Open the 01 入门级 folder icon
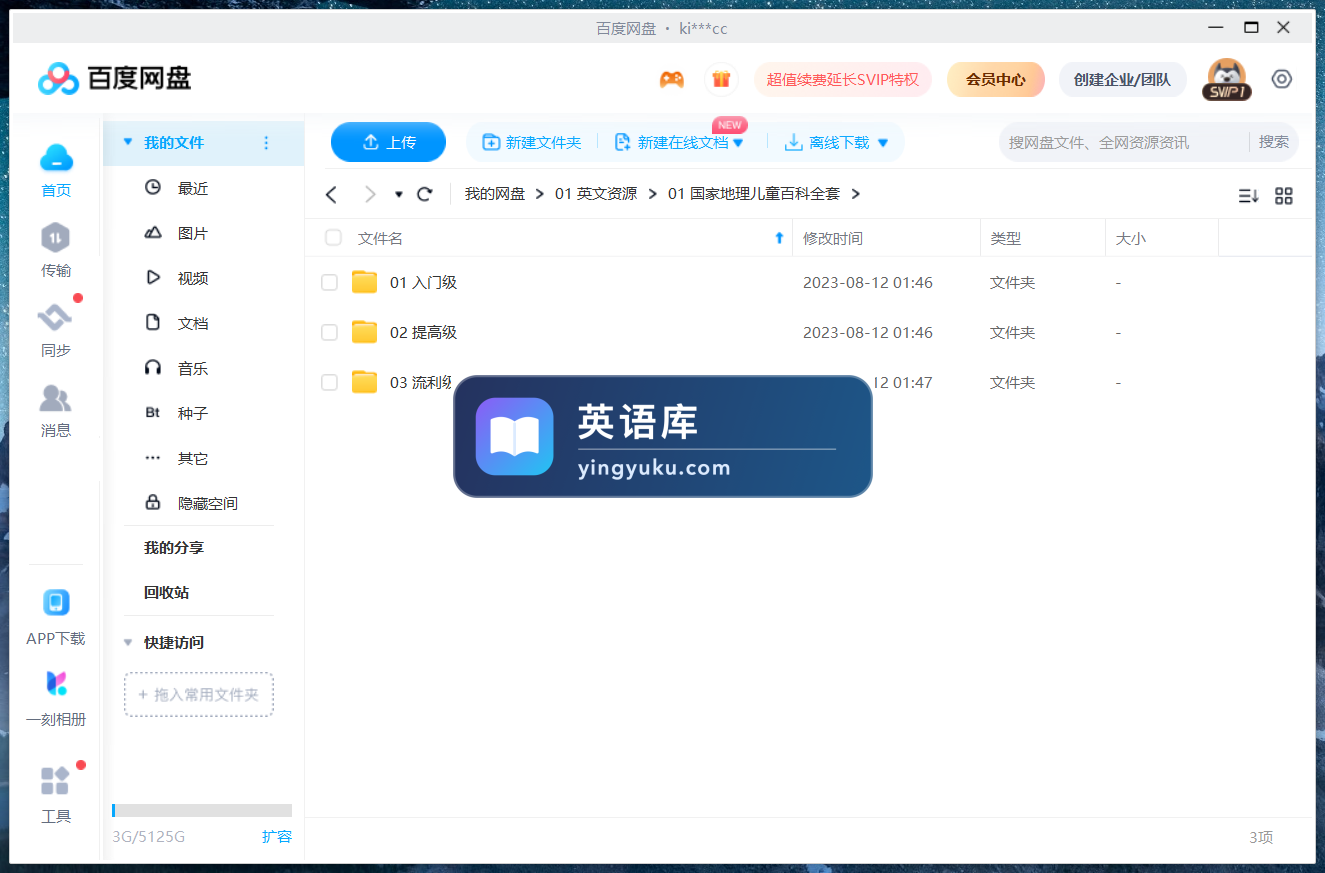The image size is (1325, 873). click(x=365, y=282)
